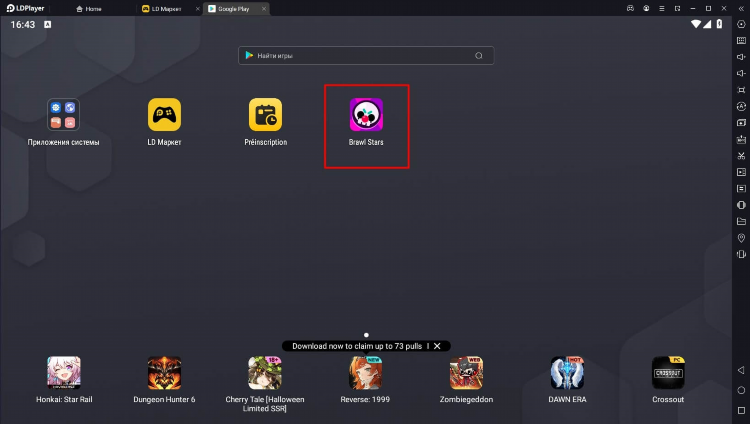Open the Приложения системы folder
This screenshot has height=424, width=750.
[x=63, y=114]
